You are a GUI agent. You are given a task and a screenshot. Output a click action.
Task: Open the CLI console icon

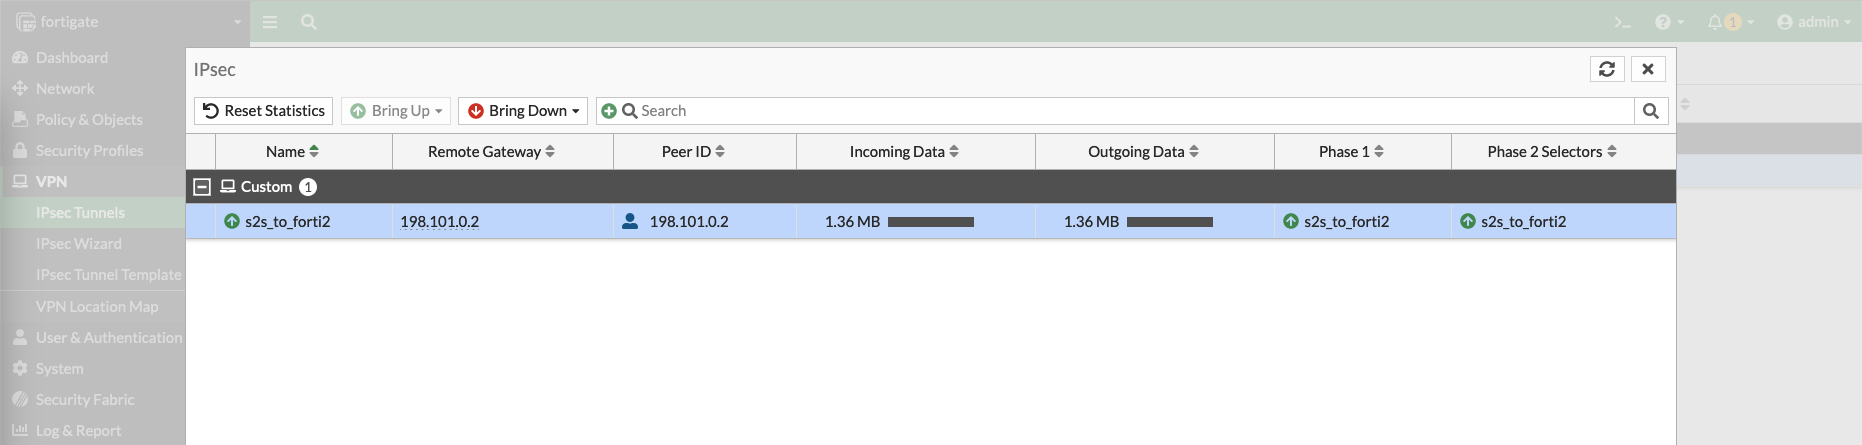[x=1622, y=22]
